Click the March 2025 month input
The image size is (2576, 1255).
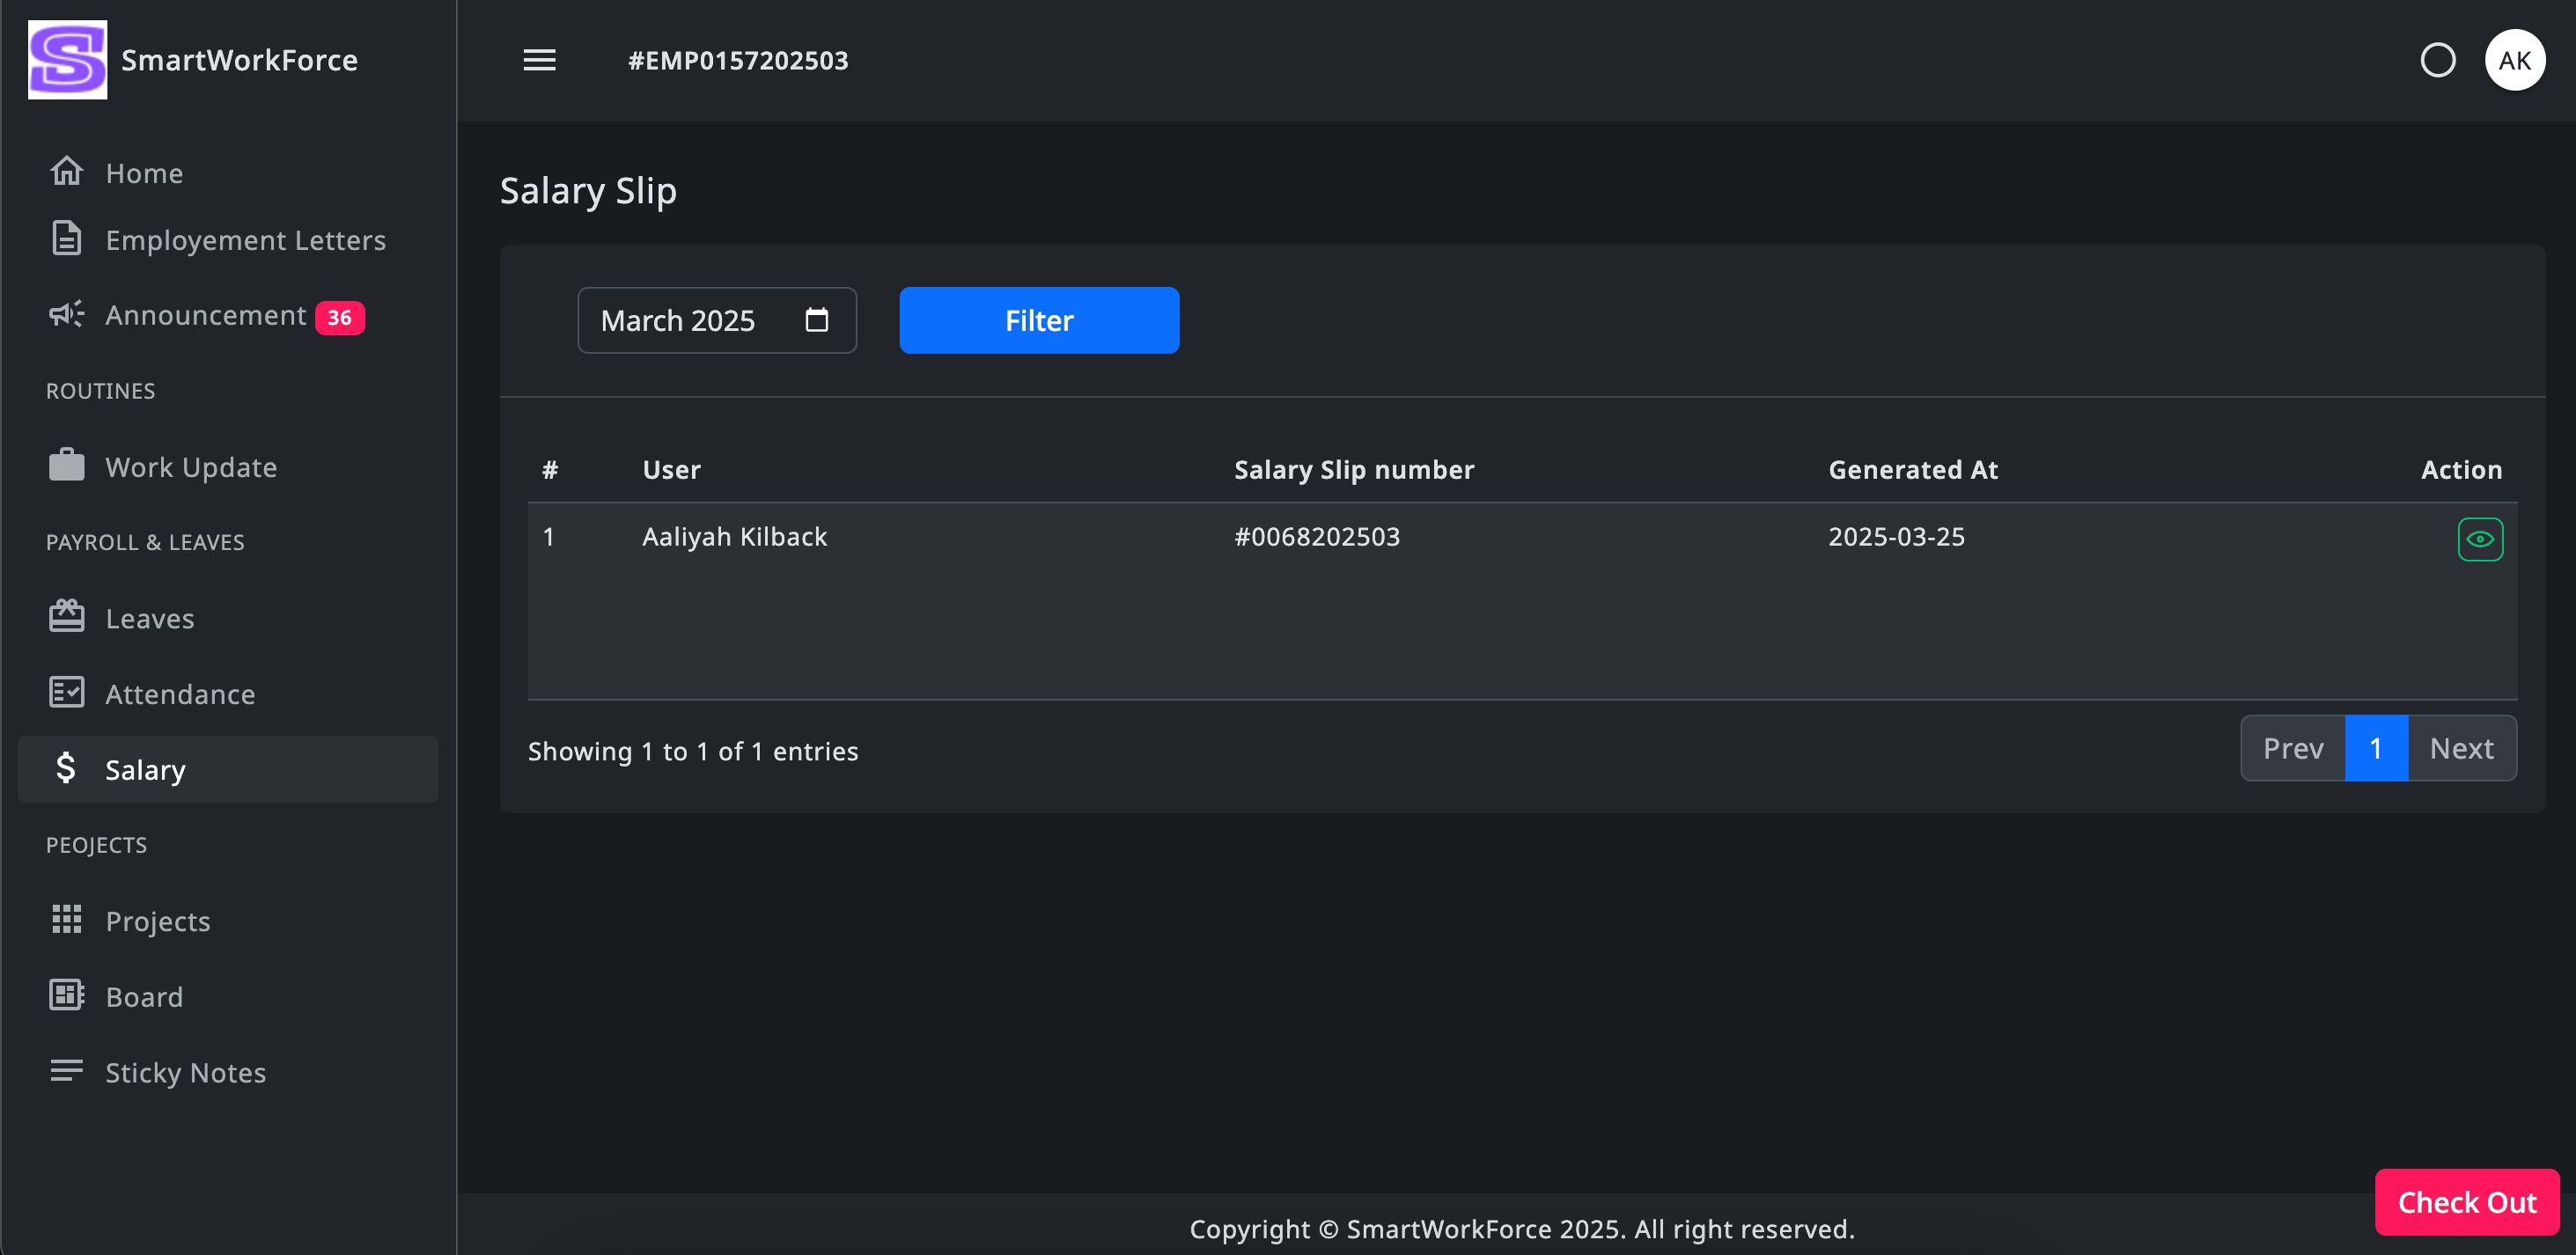coord(678,320)
